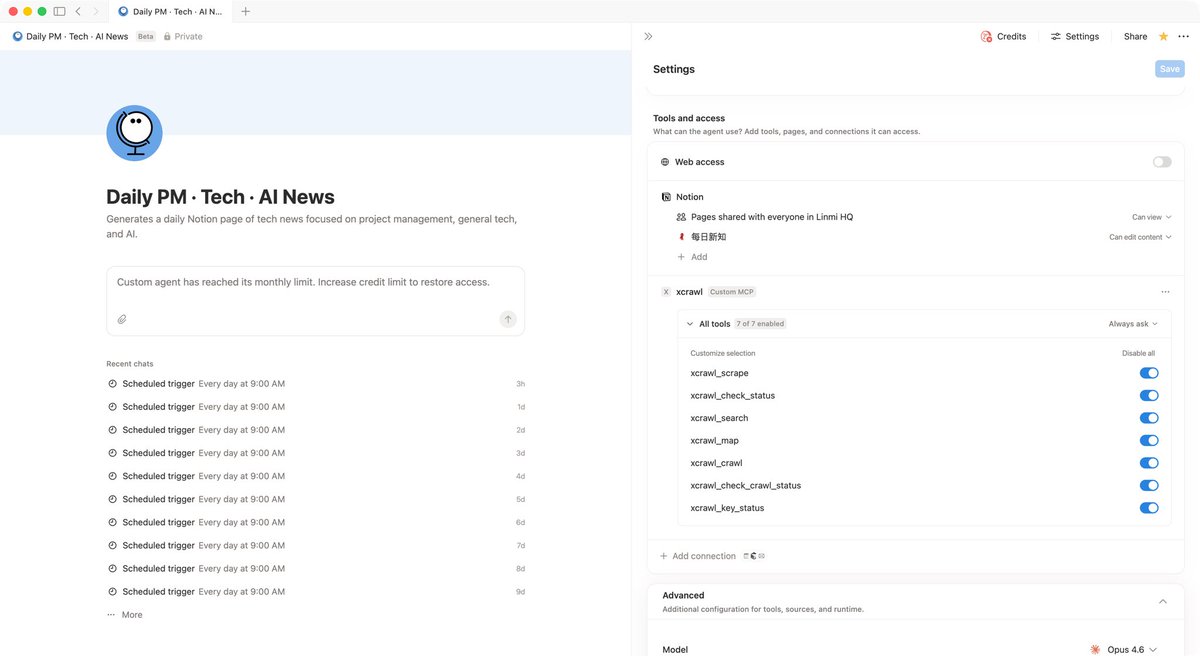1200x656 pixels.
Task: Click page icon in breadcrumb
Action: tap(18, 36)
